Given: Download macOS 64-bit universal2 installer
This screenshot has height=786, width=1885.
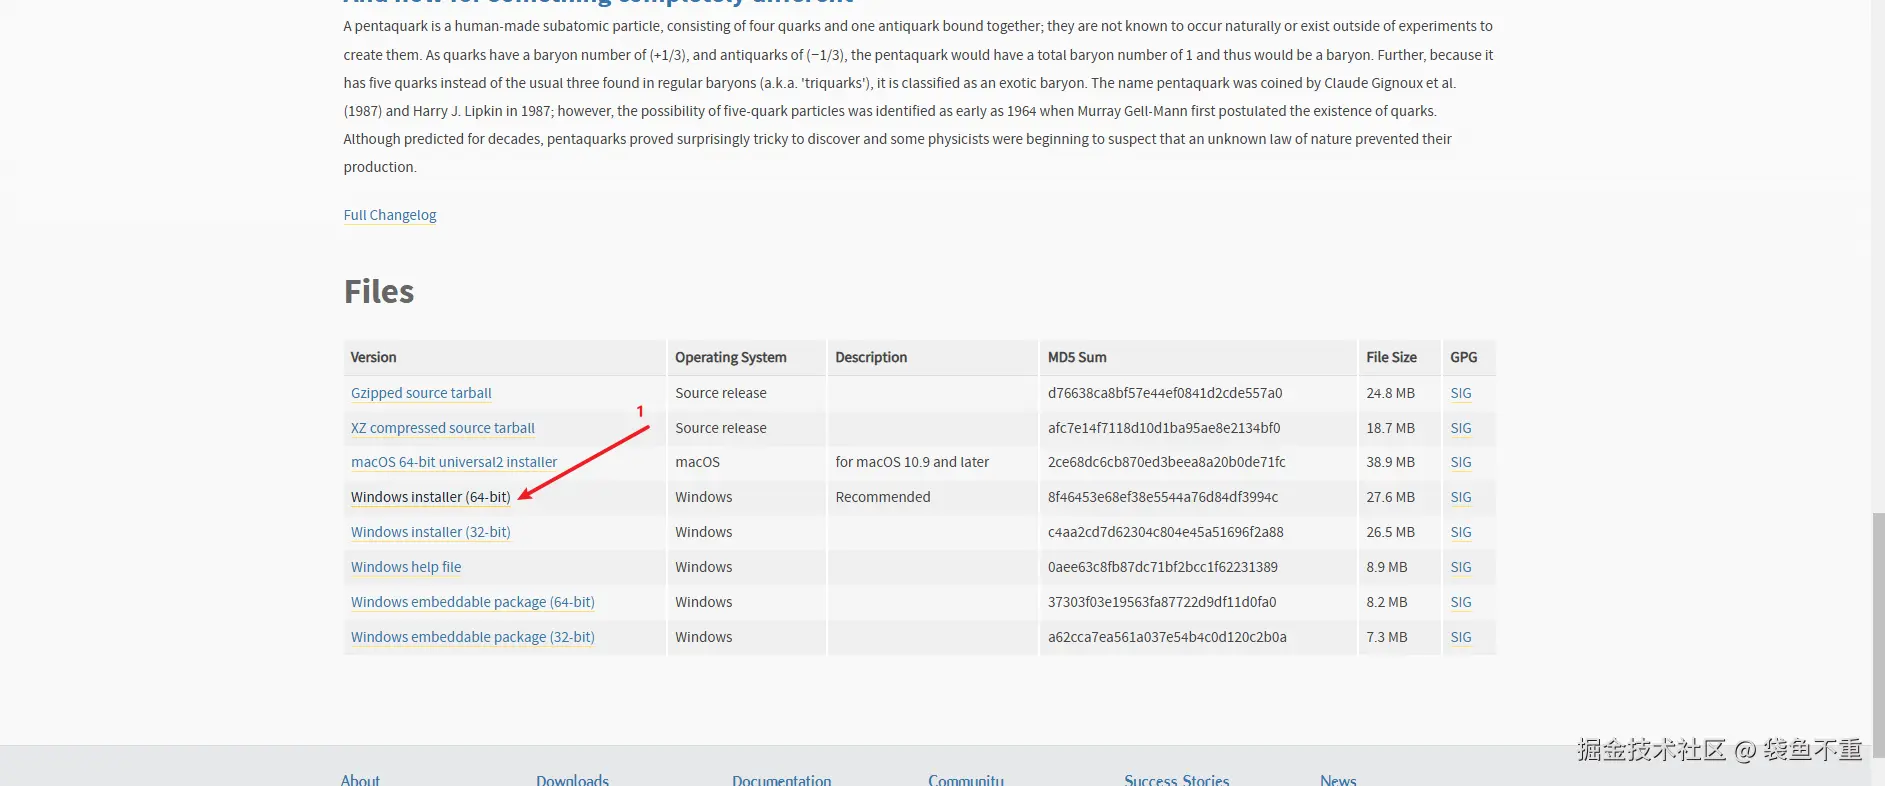Looking at the screenshot, I should tap(454, 462).
